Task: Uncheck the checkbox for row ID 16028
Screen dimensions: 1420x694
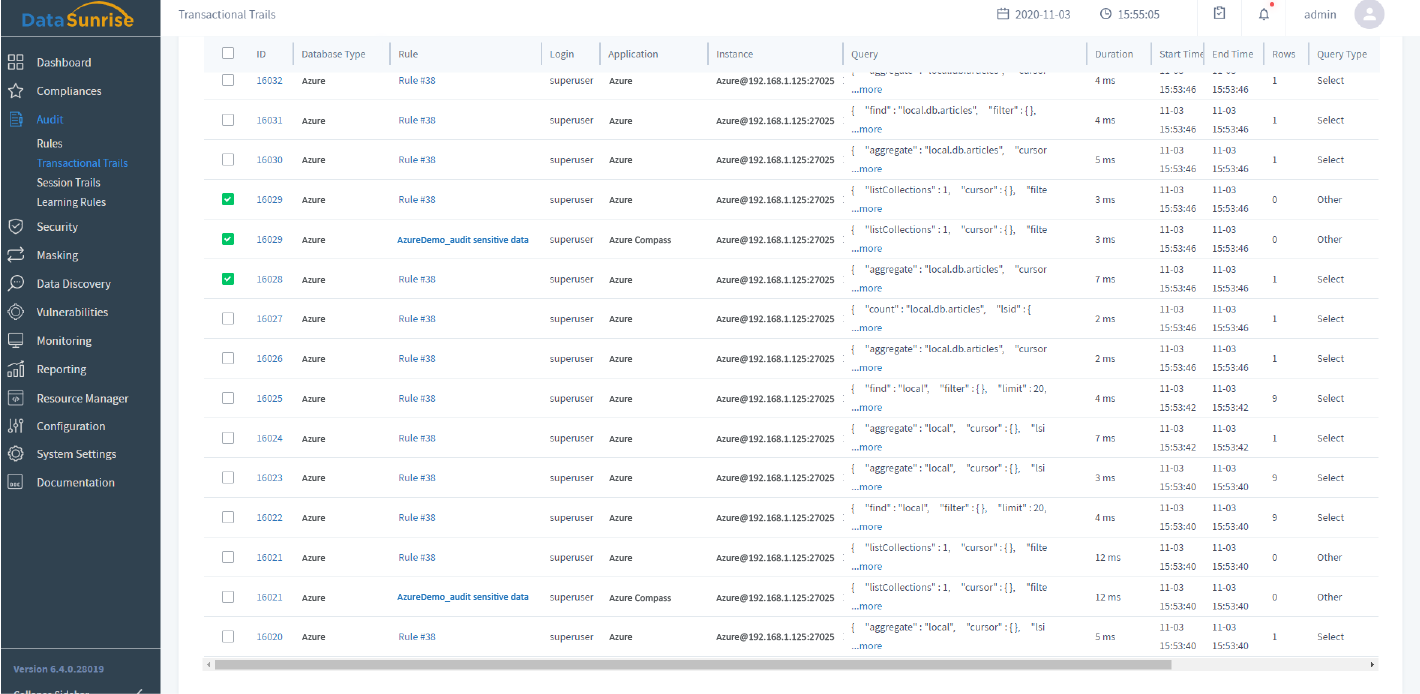Action: tap(228, 279)
